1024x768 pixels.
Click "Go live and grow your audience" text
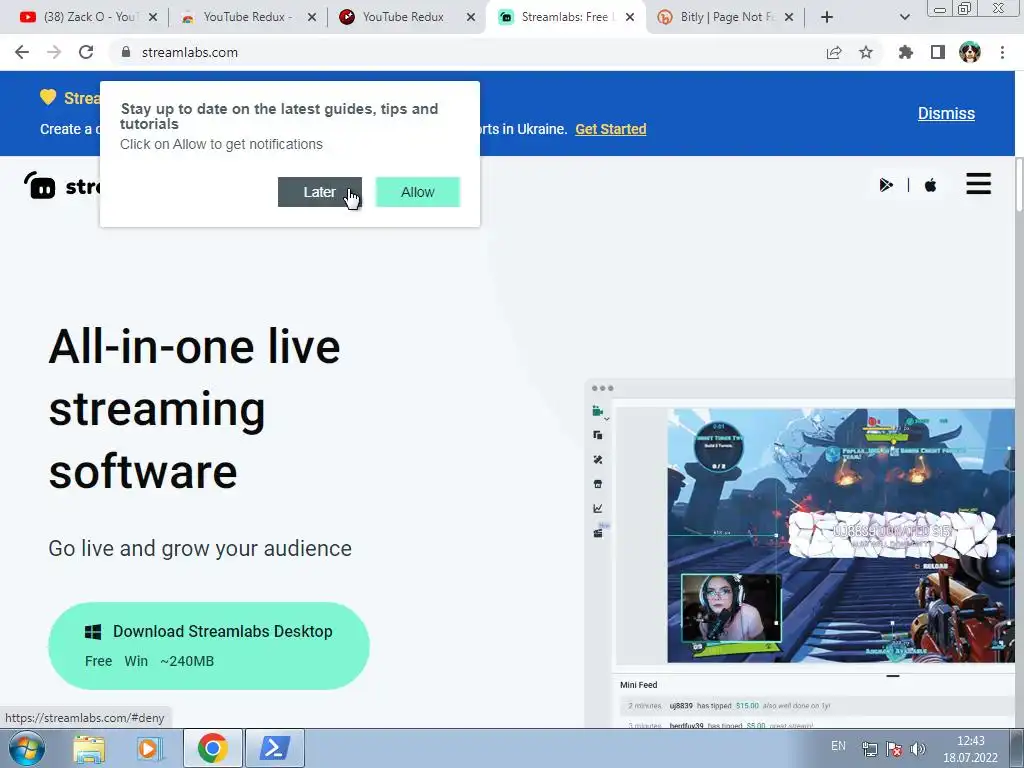[200, 548]
